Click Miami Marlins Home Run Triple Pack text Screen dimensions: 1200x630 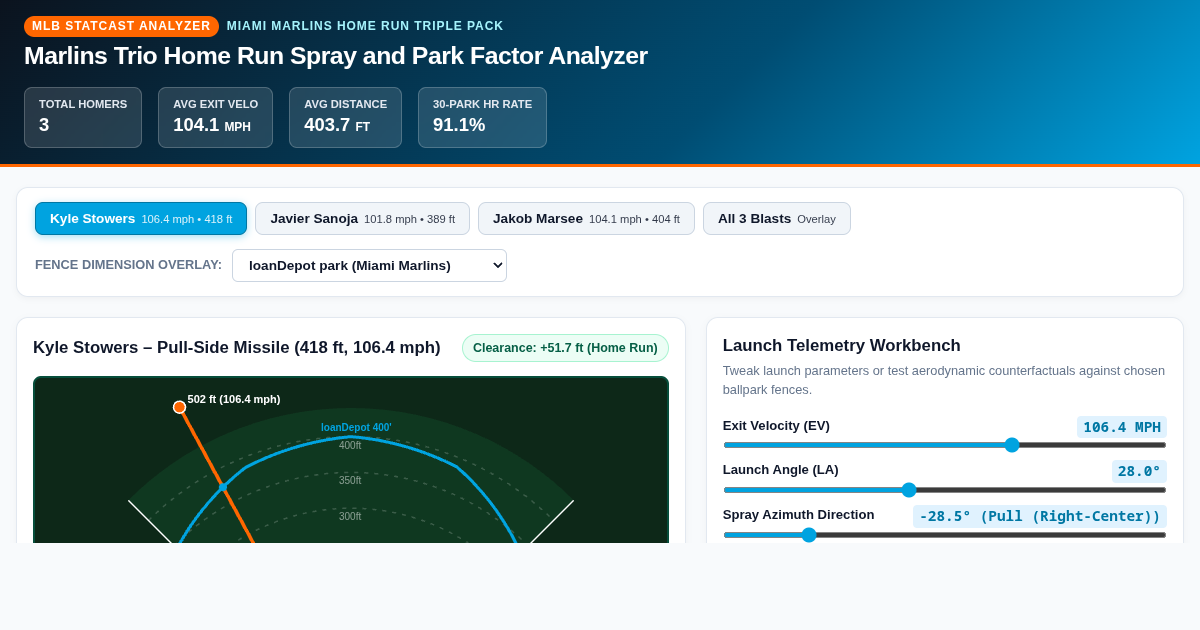365,26
